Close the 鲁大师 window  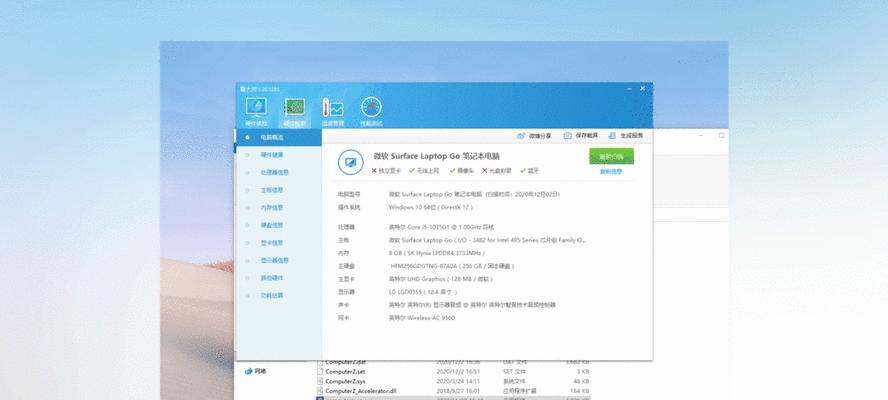pos(643,89)
